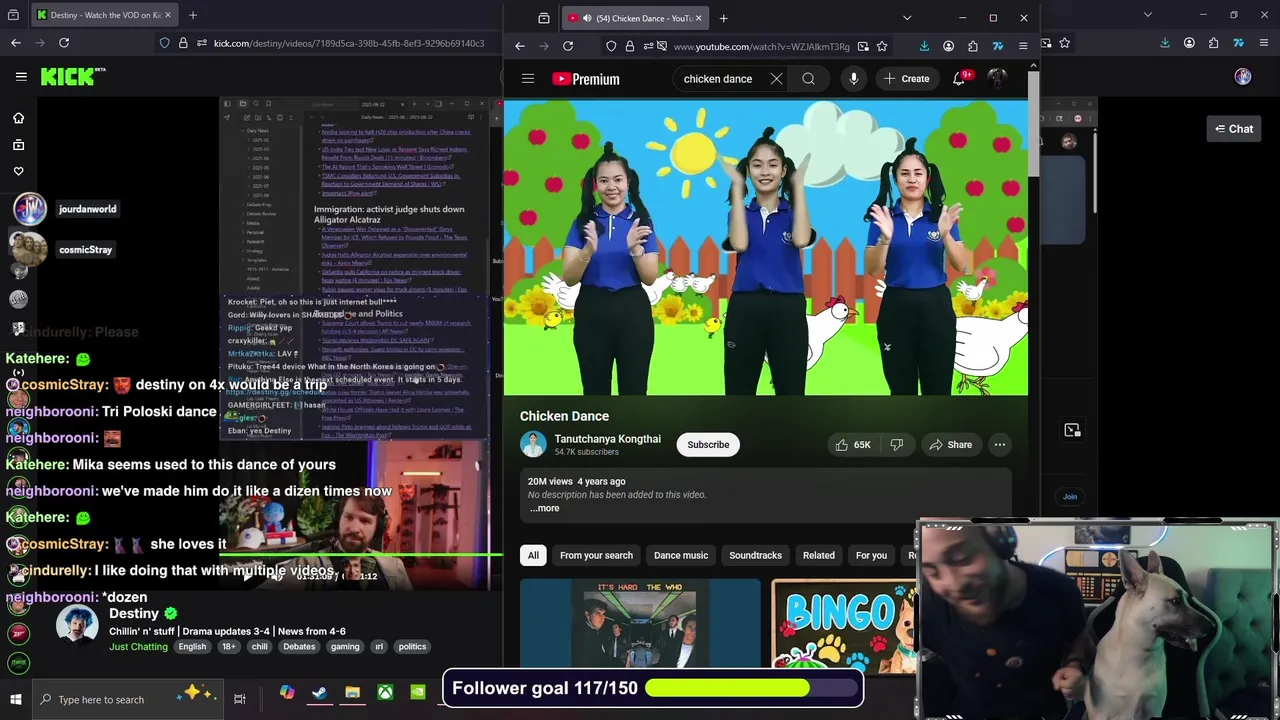Go back in the Kick browser window
This screenshot has width=1280, height=720.
(x=16, y=43)
